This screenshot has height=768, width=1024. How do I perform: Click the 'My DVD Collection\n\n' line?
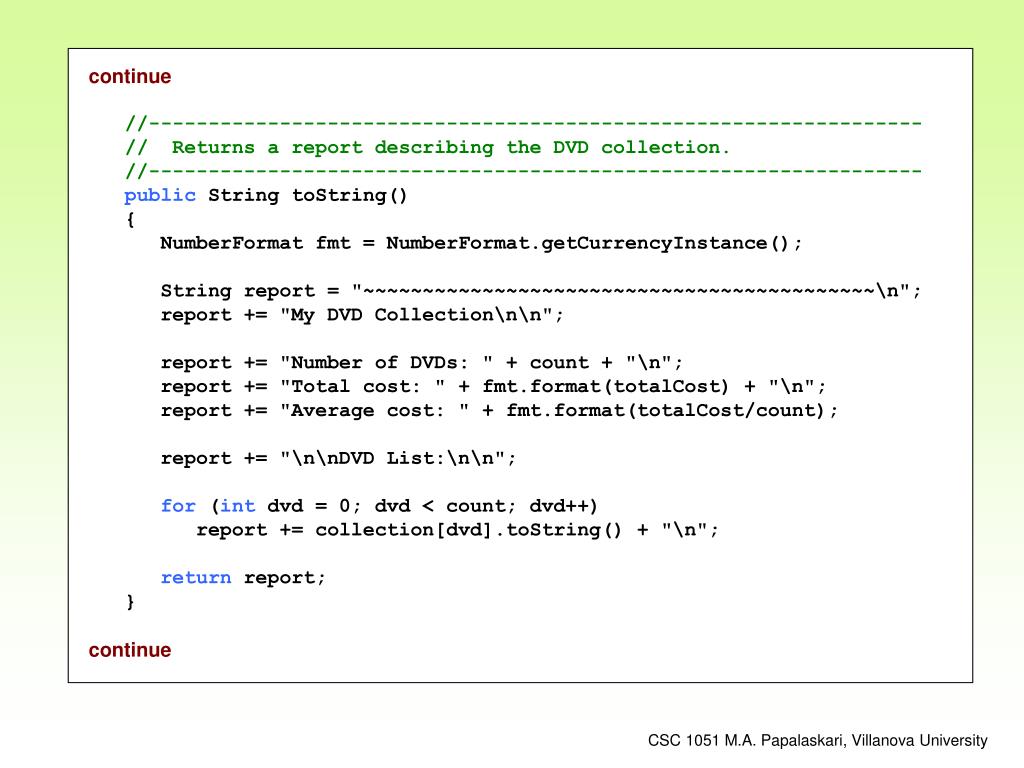[x=362, y=315]
